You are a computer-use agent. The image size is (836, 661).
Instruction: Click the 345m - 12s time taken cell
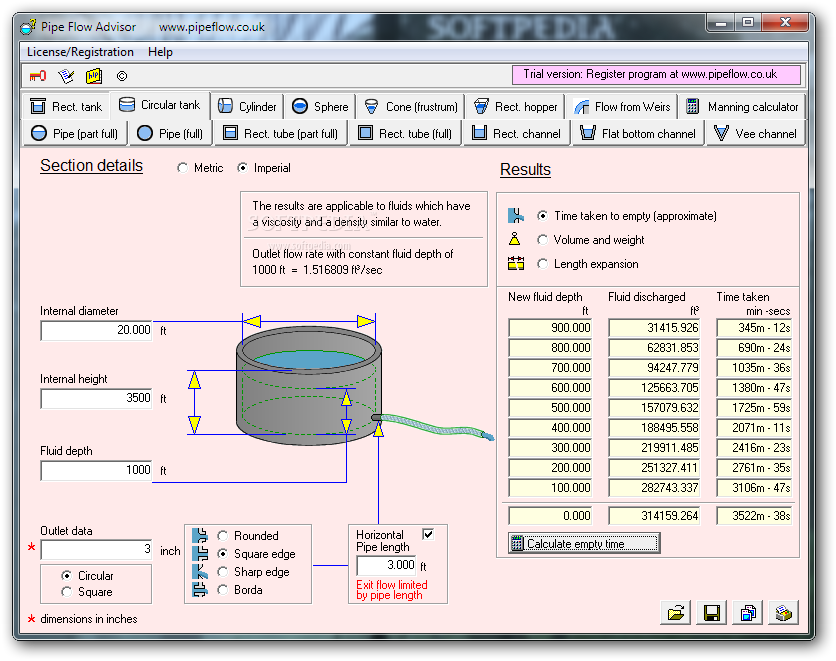754,328
